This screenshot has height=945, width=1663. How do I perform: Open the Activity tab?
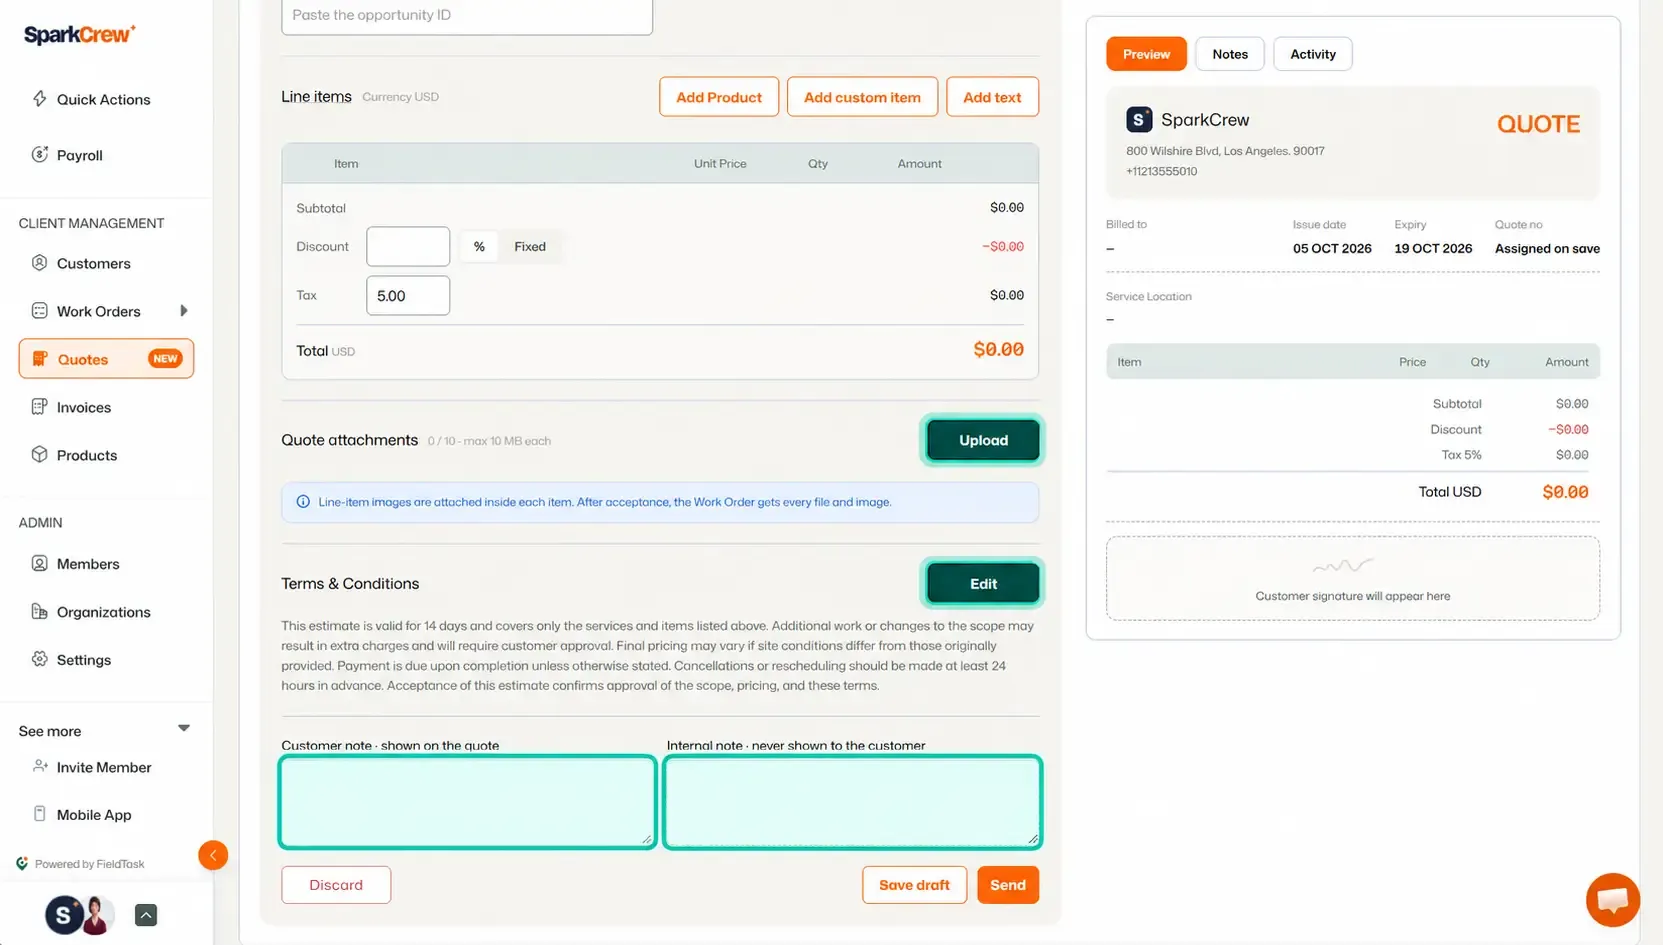point(1313,54)
